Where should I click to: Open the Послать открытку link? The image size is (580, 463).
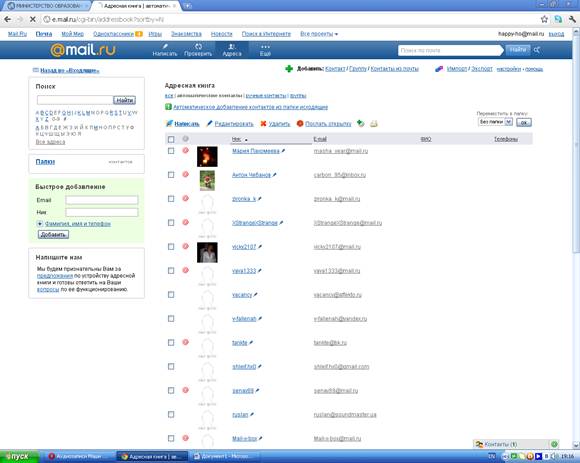click(x=328, y=124)
